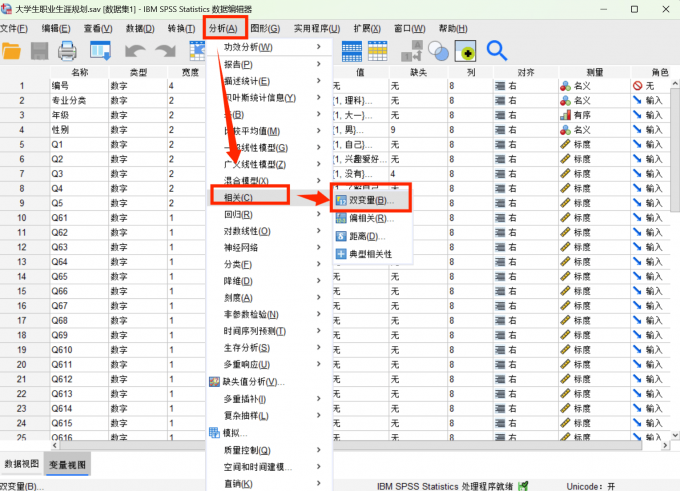Screen dimensions: 680x491
Task: Expand the 降维(D) submenu arrow
Action: click(319, 281)
